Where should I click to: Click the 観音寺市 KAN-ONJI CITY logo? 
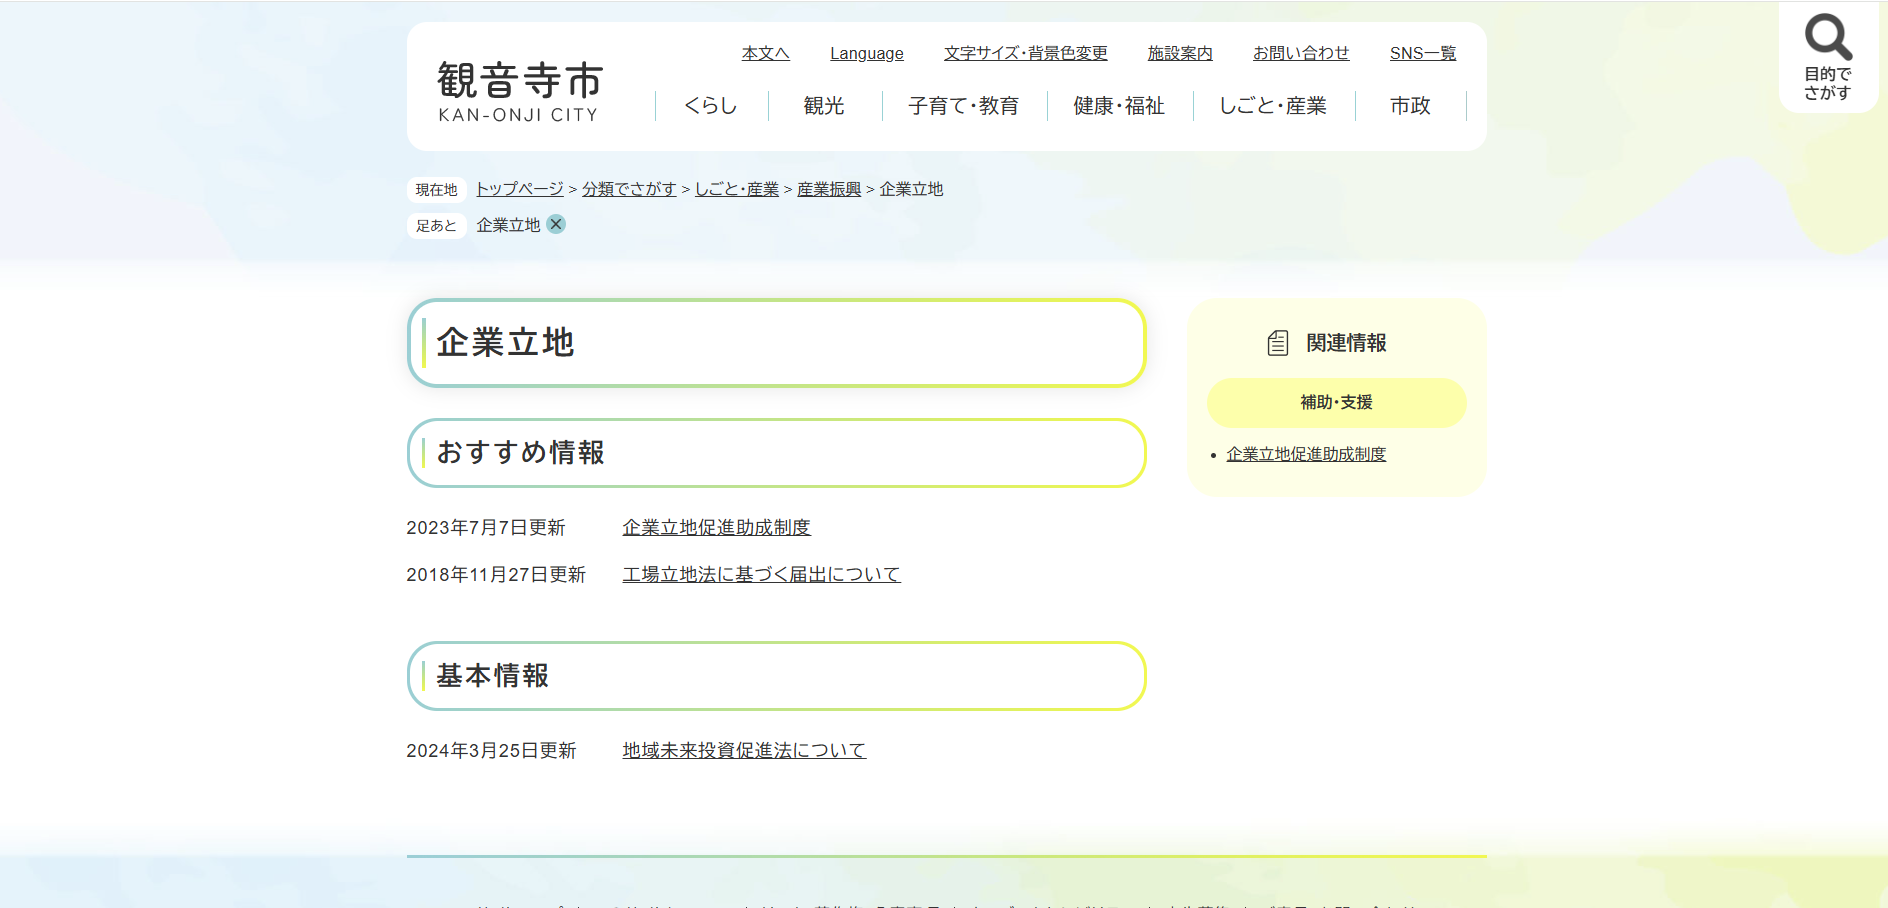pos(520,91)
